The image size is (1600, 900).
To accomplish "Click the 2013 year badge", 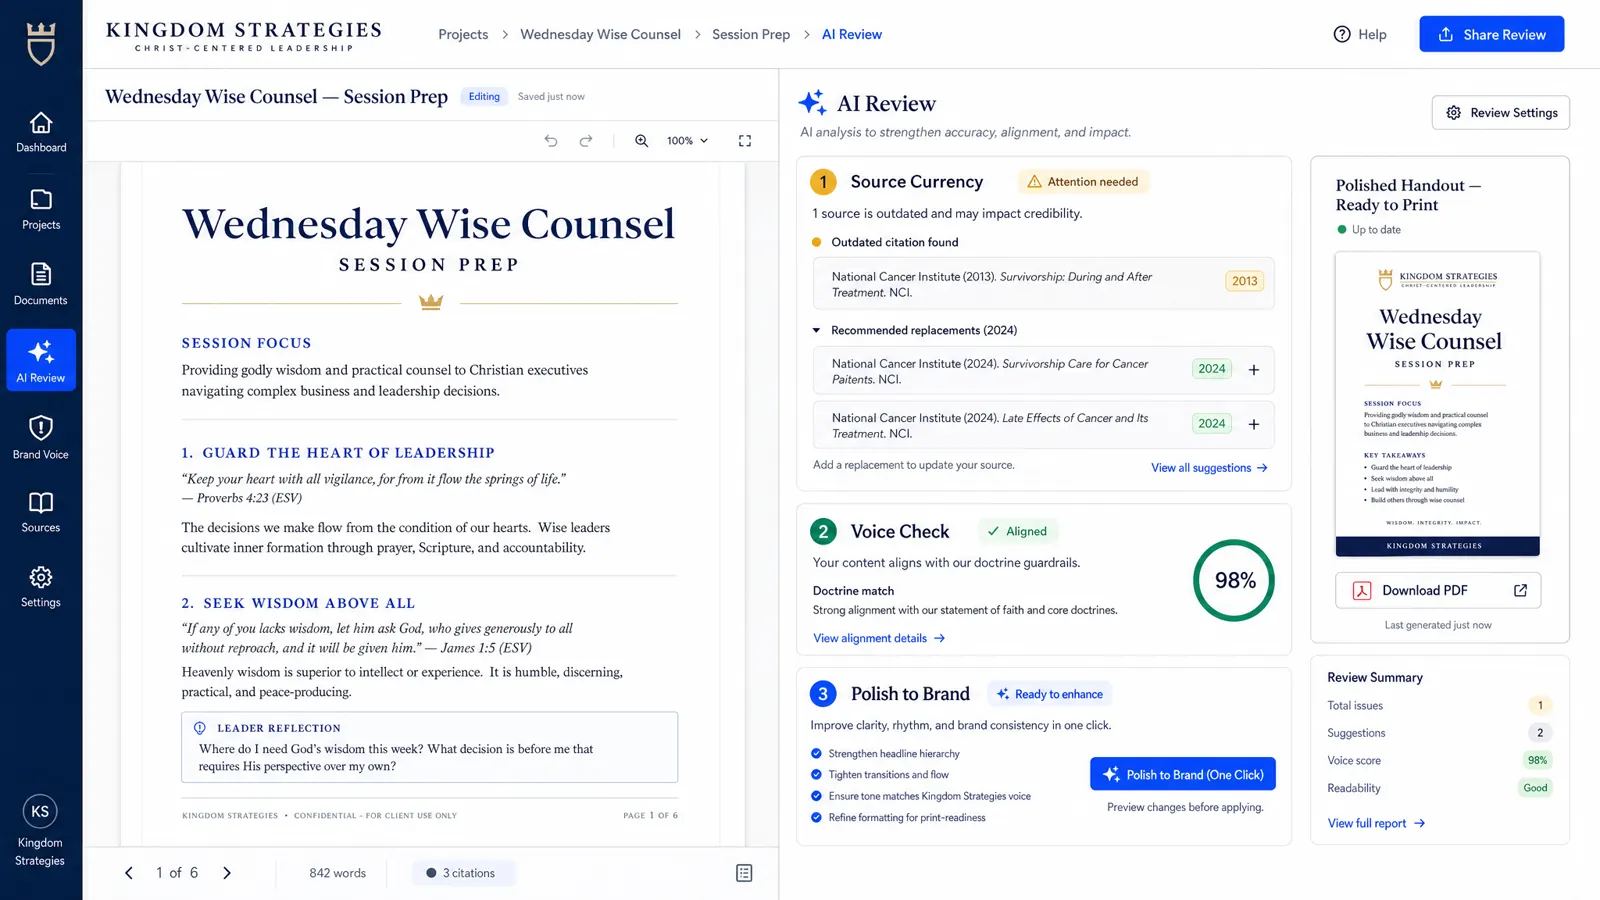I will (1245, 281).
